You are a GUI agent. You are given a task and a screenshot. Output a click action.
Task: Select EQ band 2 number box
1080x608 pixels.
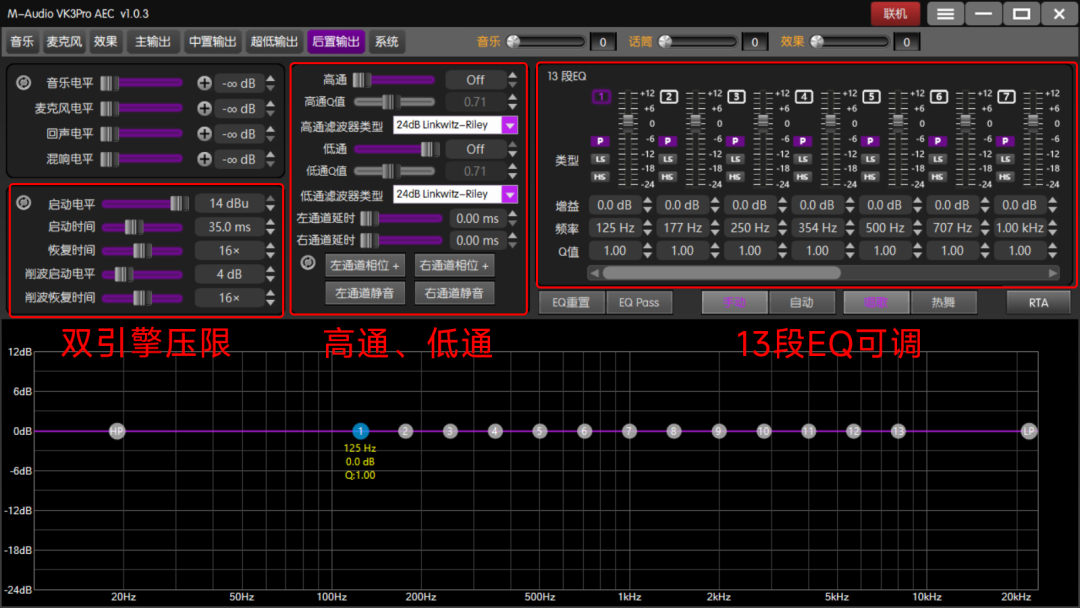click(x=668, y=97)
